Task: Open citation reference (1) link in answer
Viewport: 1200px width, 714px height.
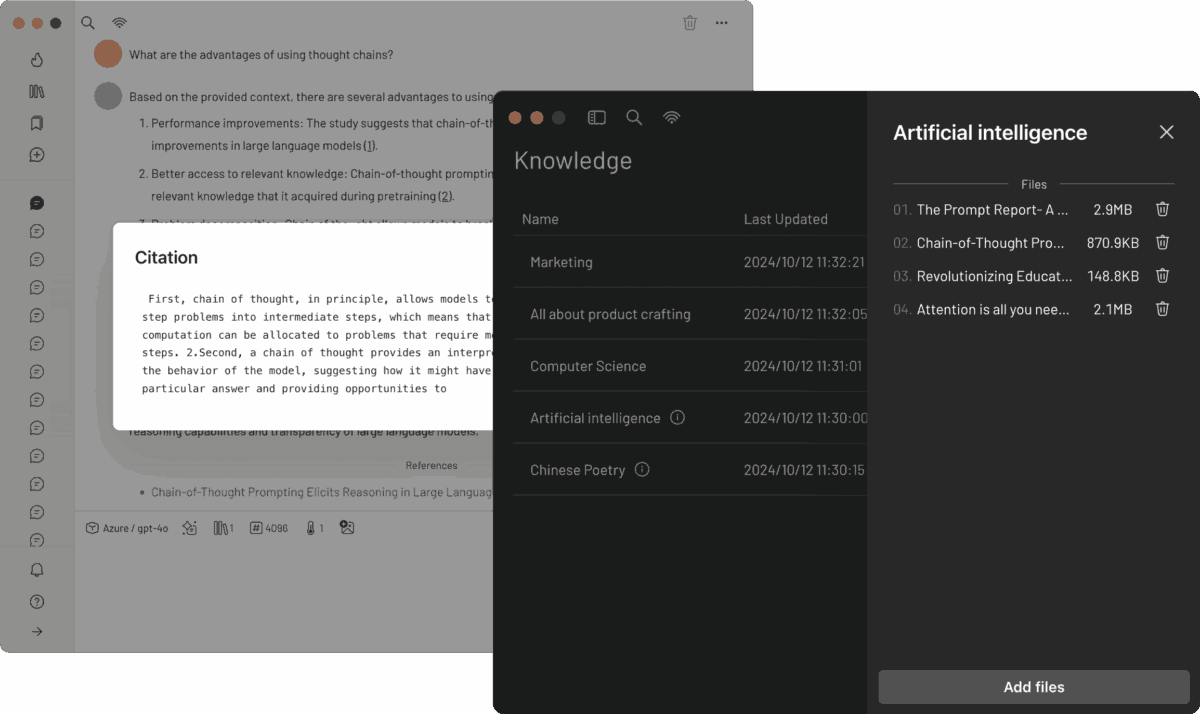Action: click(x=369, y=146)
